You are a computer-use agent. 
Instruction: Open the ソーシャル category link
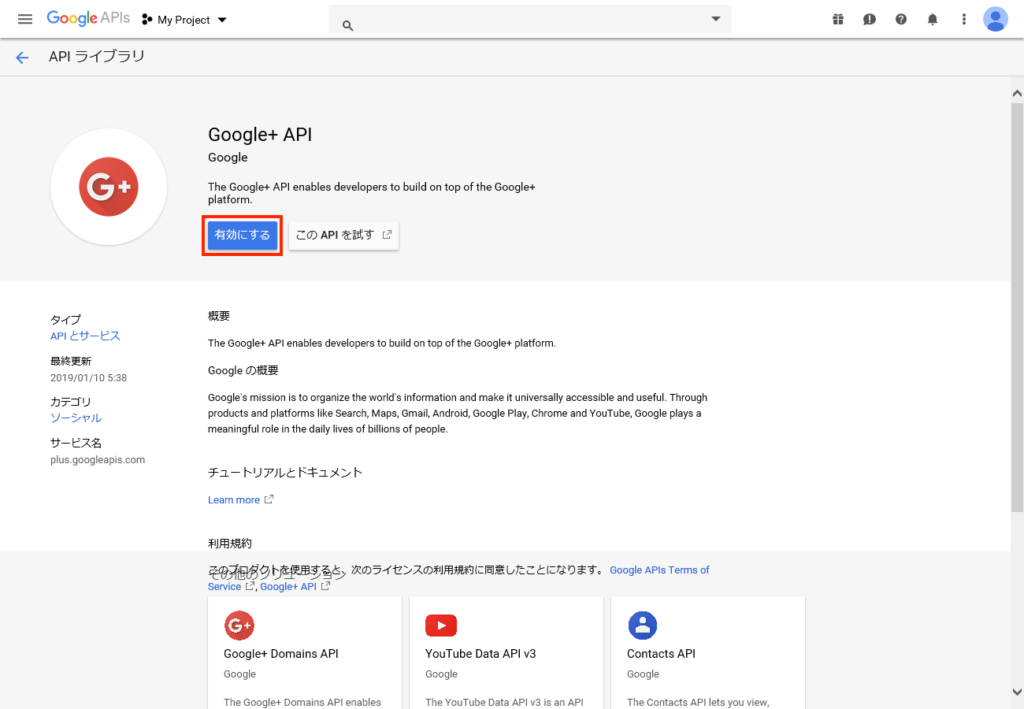click(x=76, y=418)
